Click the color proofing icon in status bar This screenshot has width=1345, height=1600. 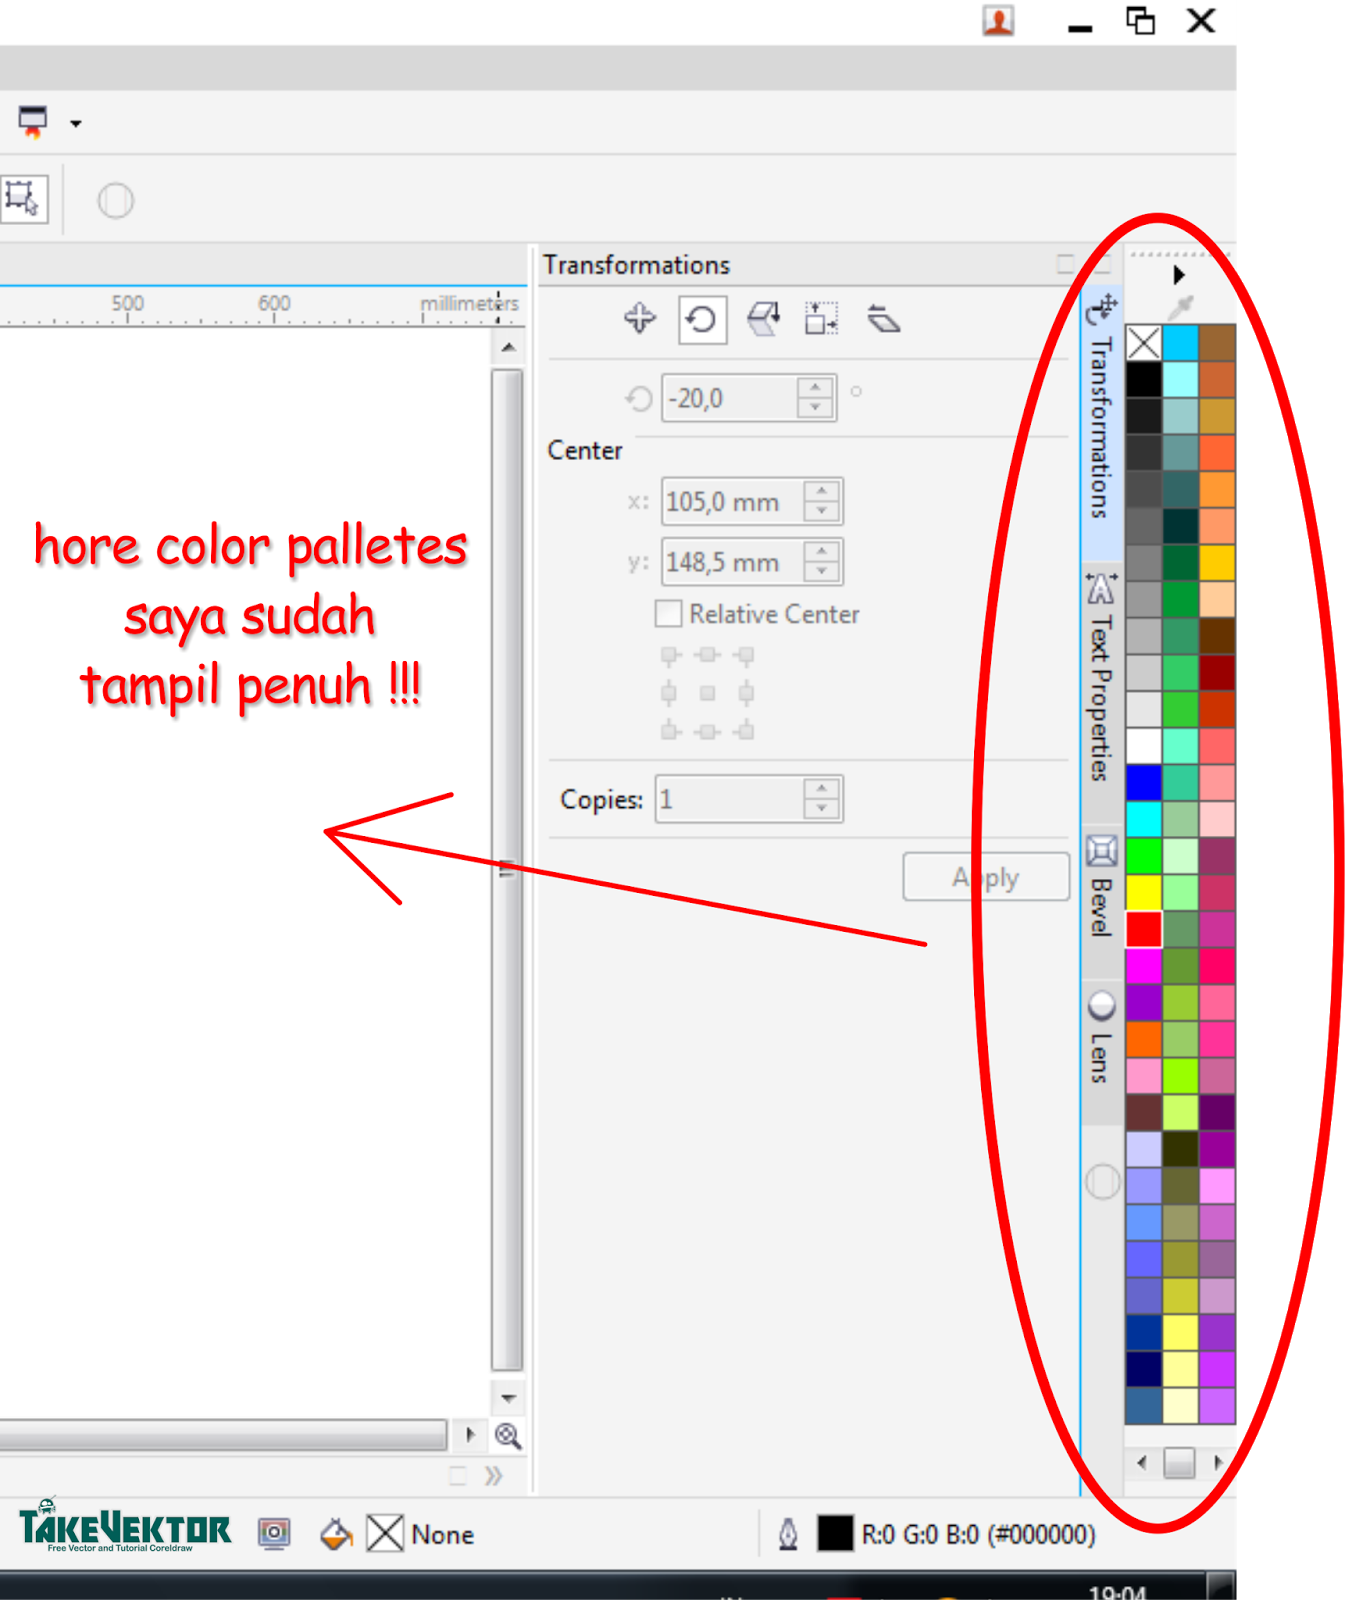pos(274,1533)
